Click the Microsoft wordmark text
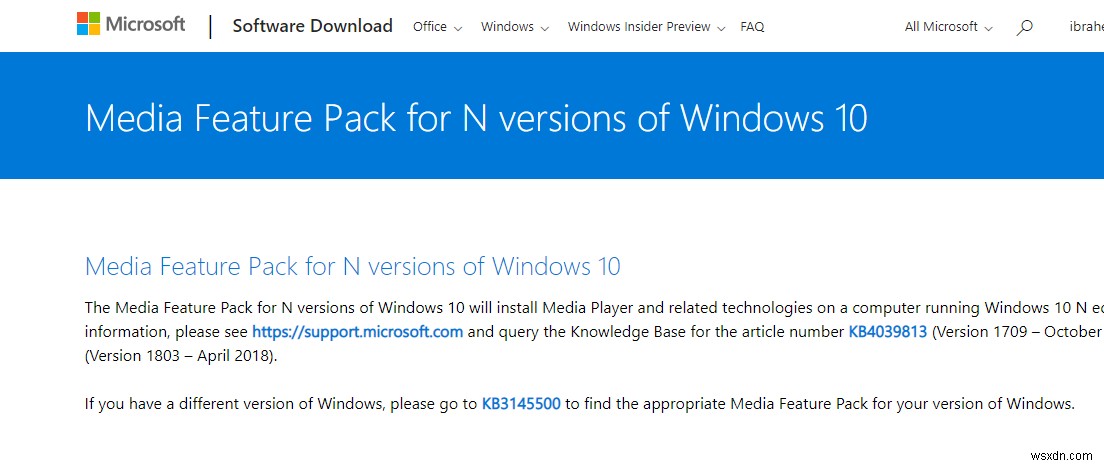 point(146,25)
